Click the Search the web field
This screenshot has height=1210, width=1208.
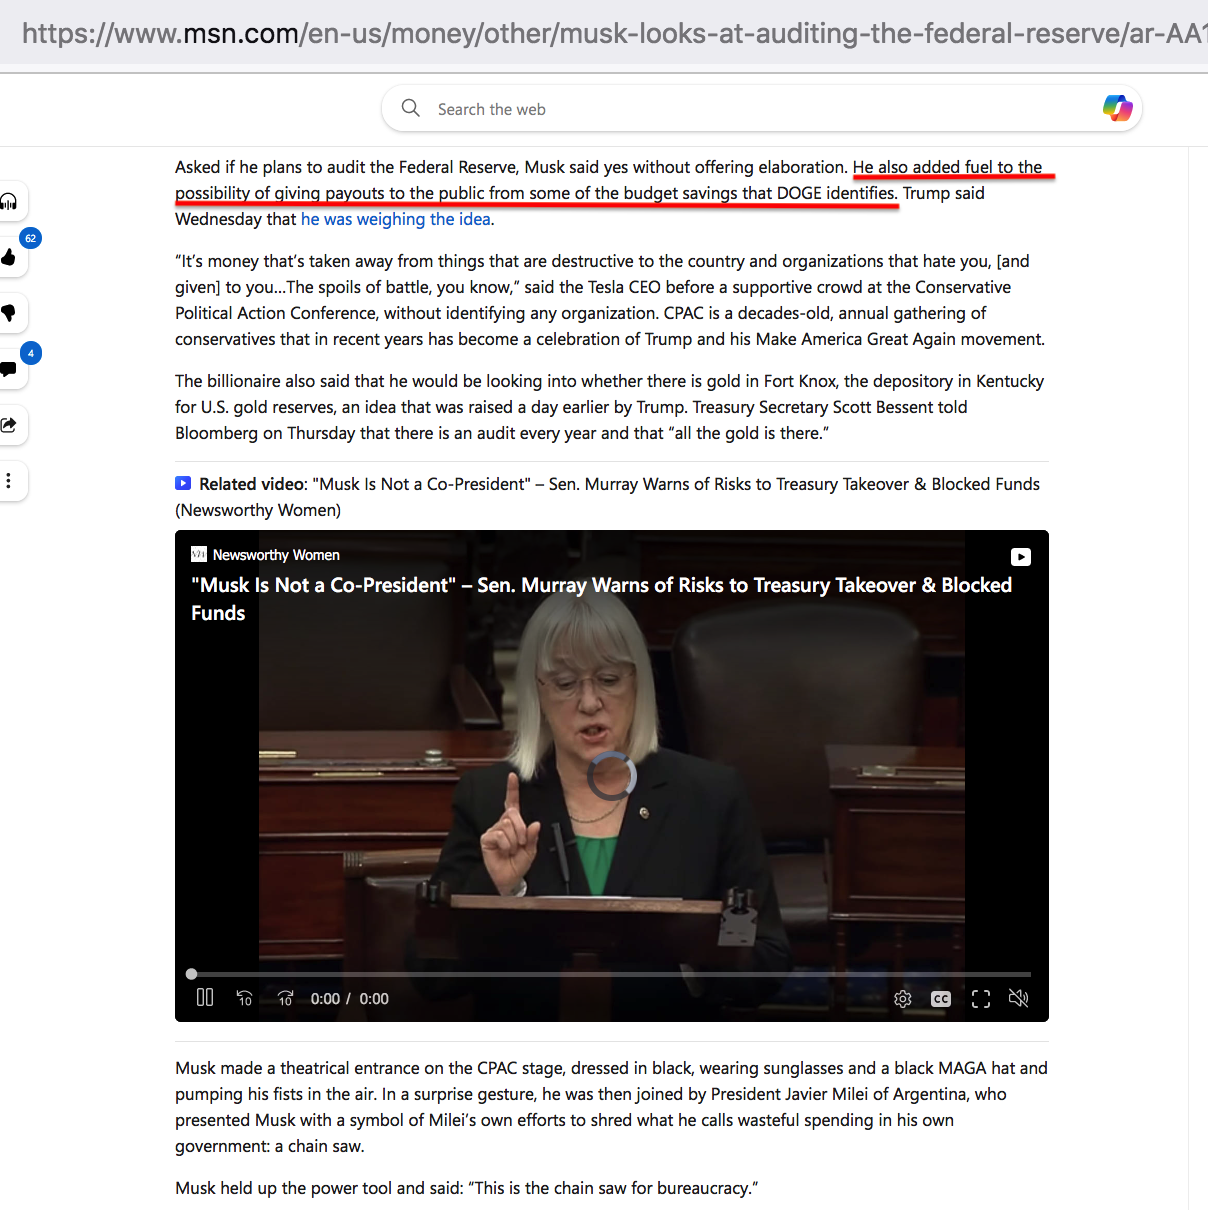click(762, 108)
